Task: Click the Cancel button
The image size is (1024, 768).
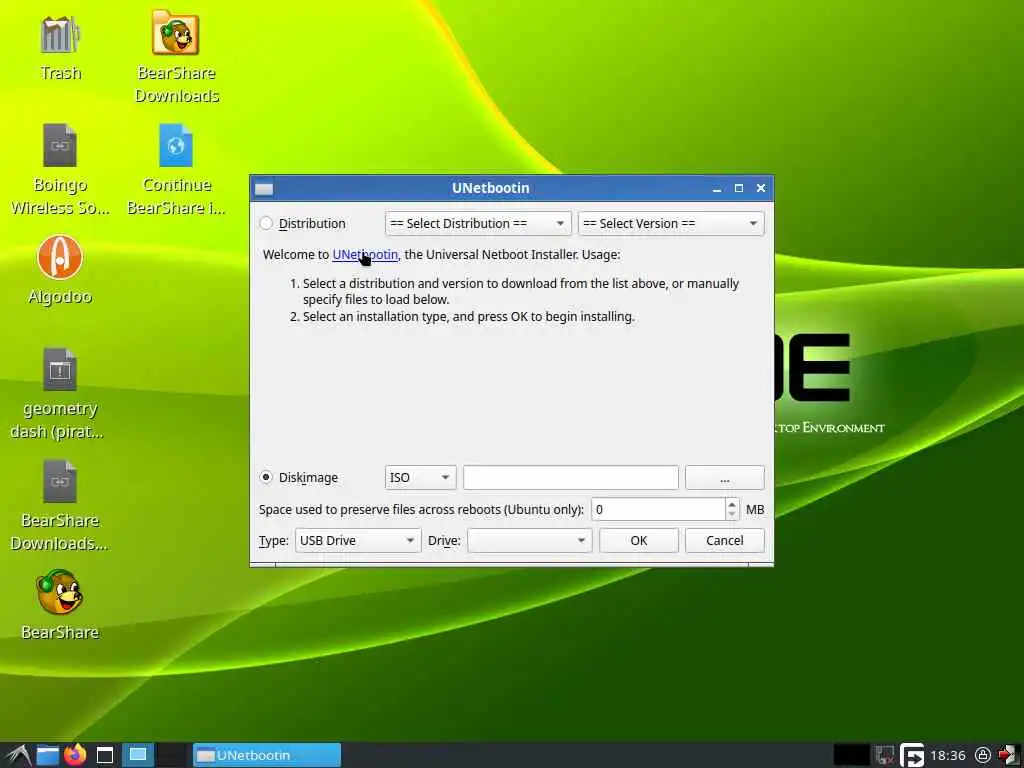Action: tap(724, 541)
